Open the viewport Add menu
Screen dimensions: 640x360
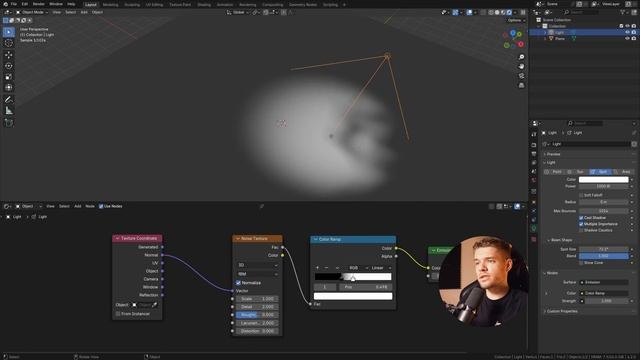click(x=84, y=12)
